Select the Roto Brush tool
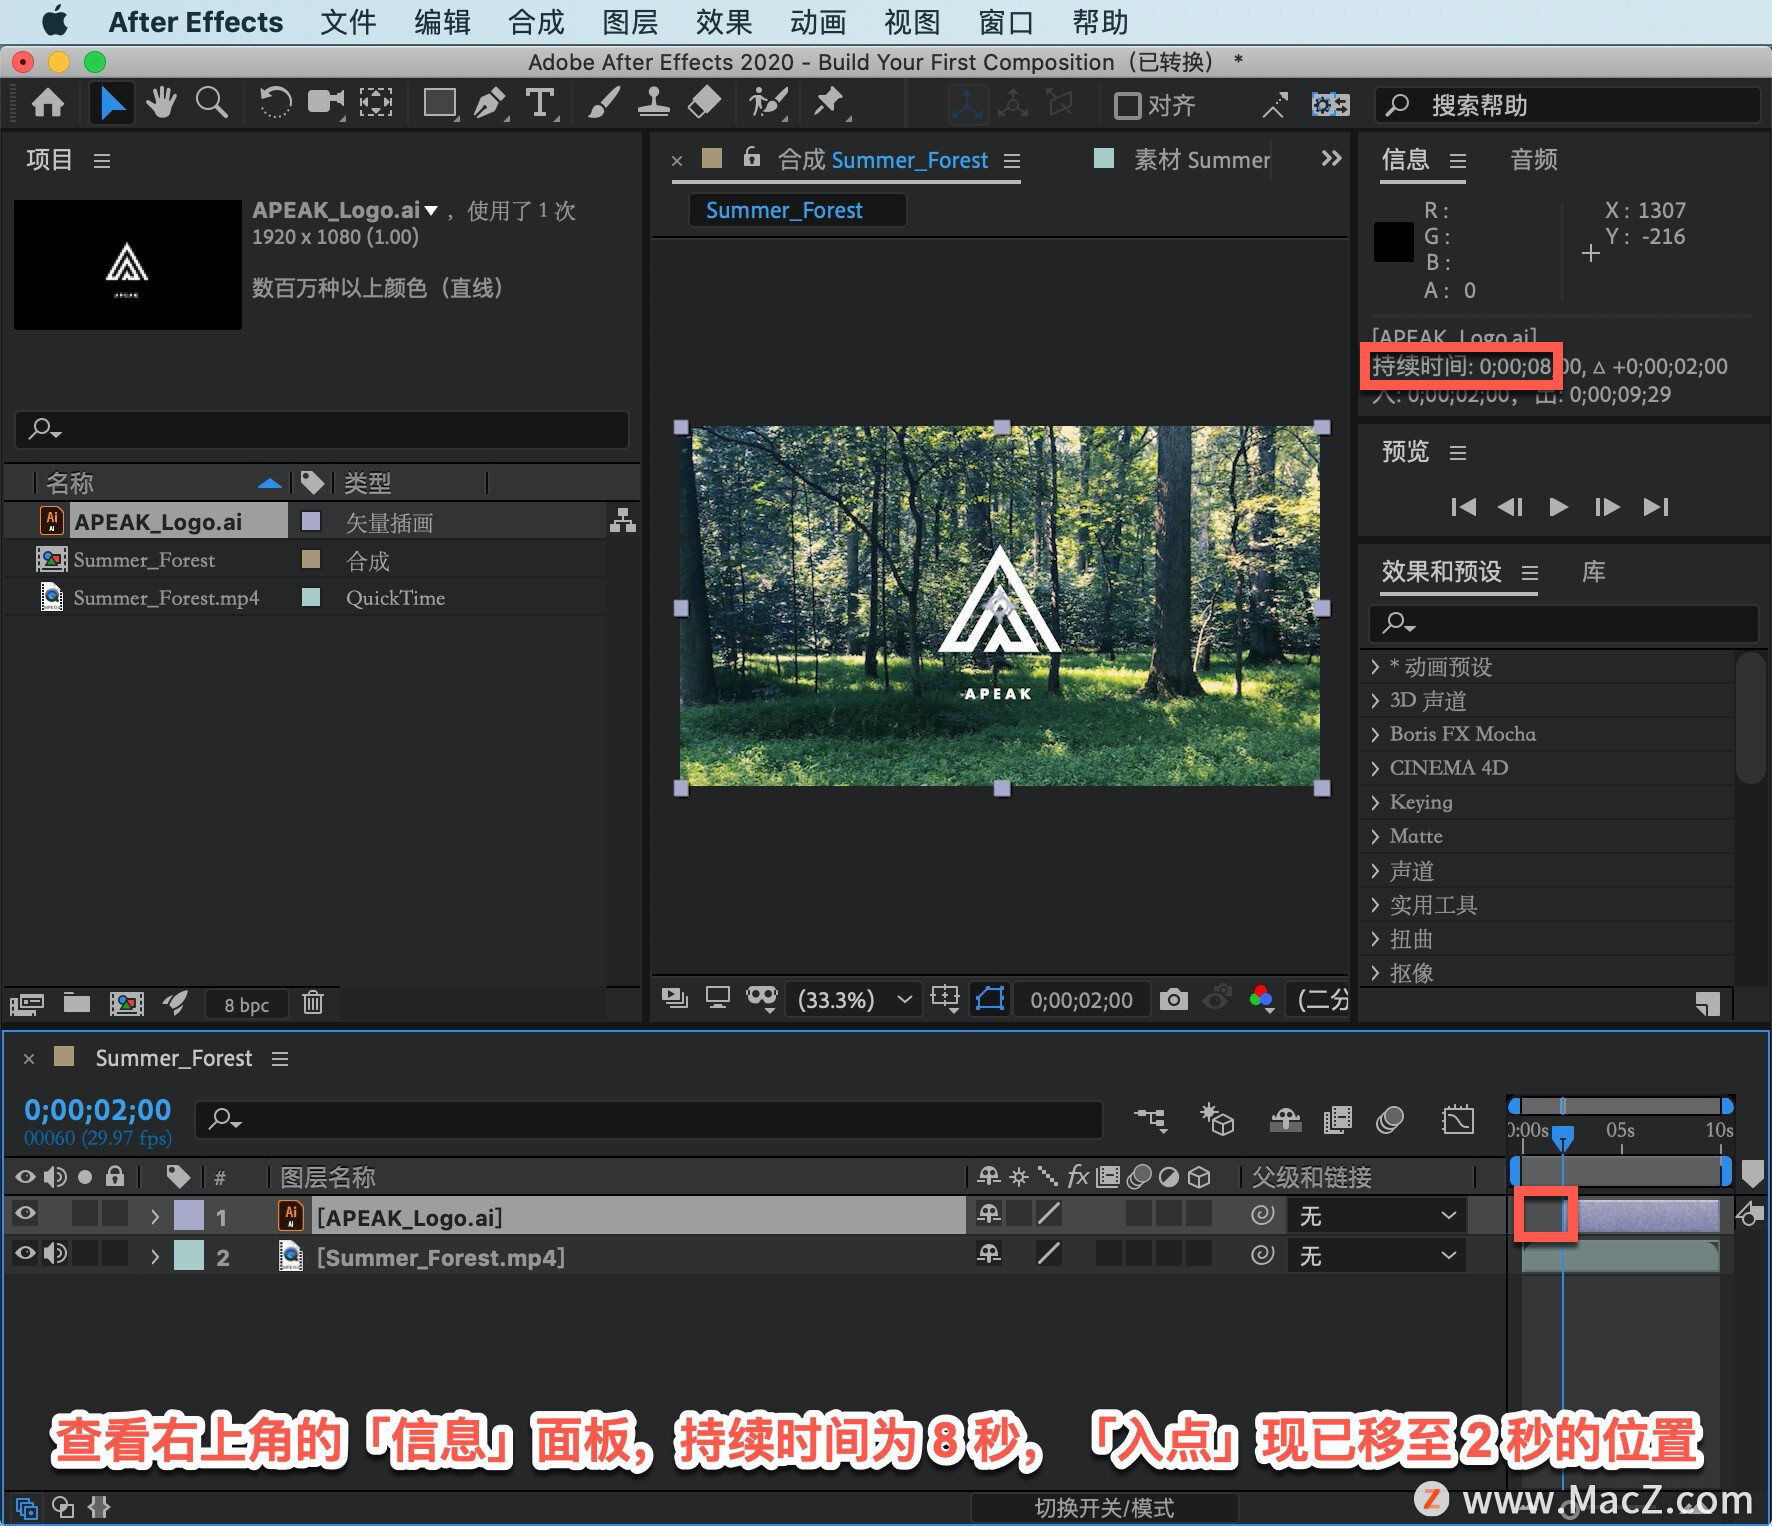This screenshot has height=1526, width=1772. tap(768, 103)
